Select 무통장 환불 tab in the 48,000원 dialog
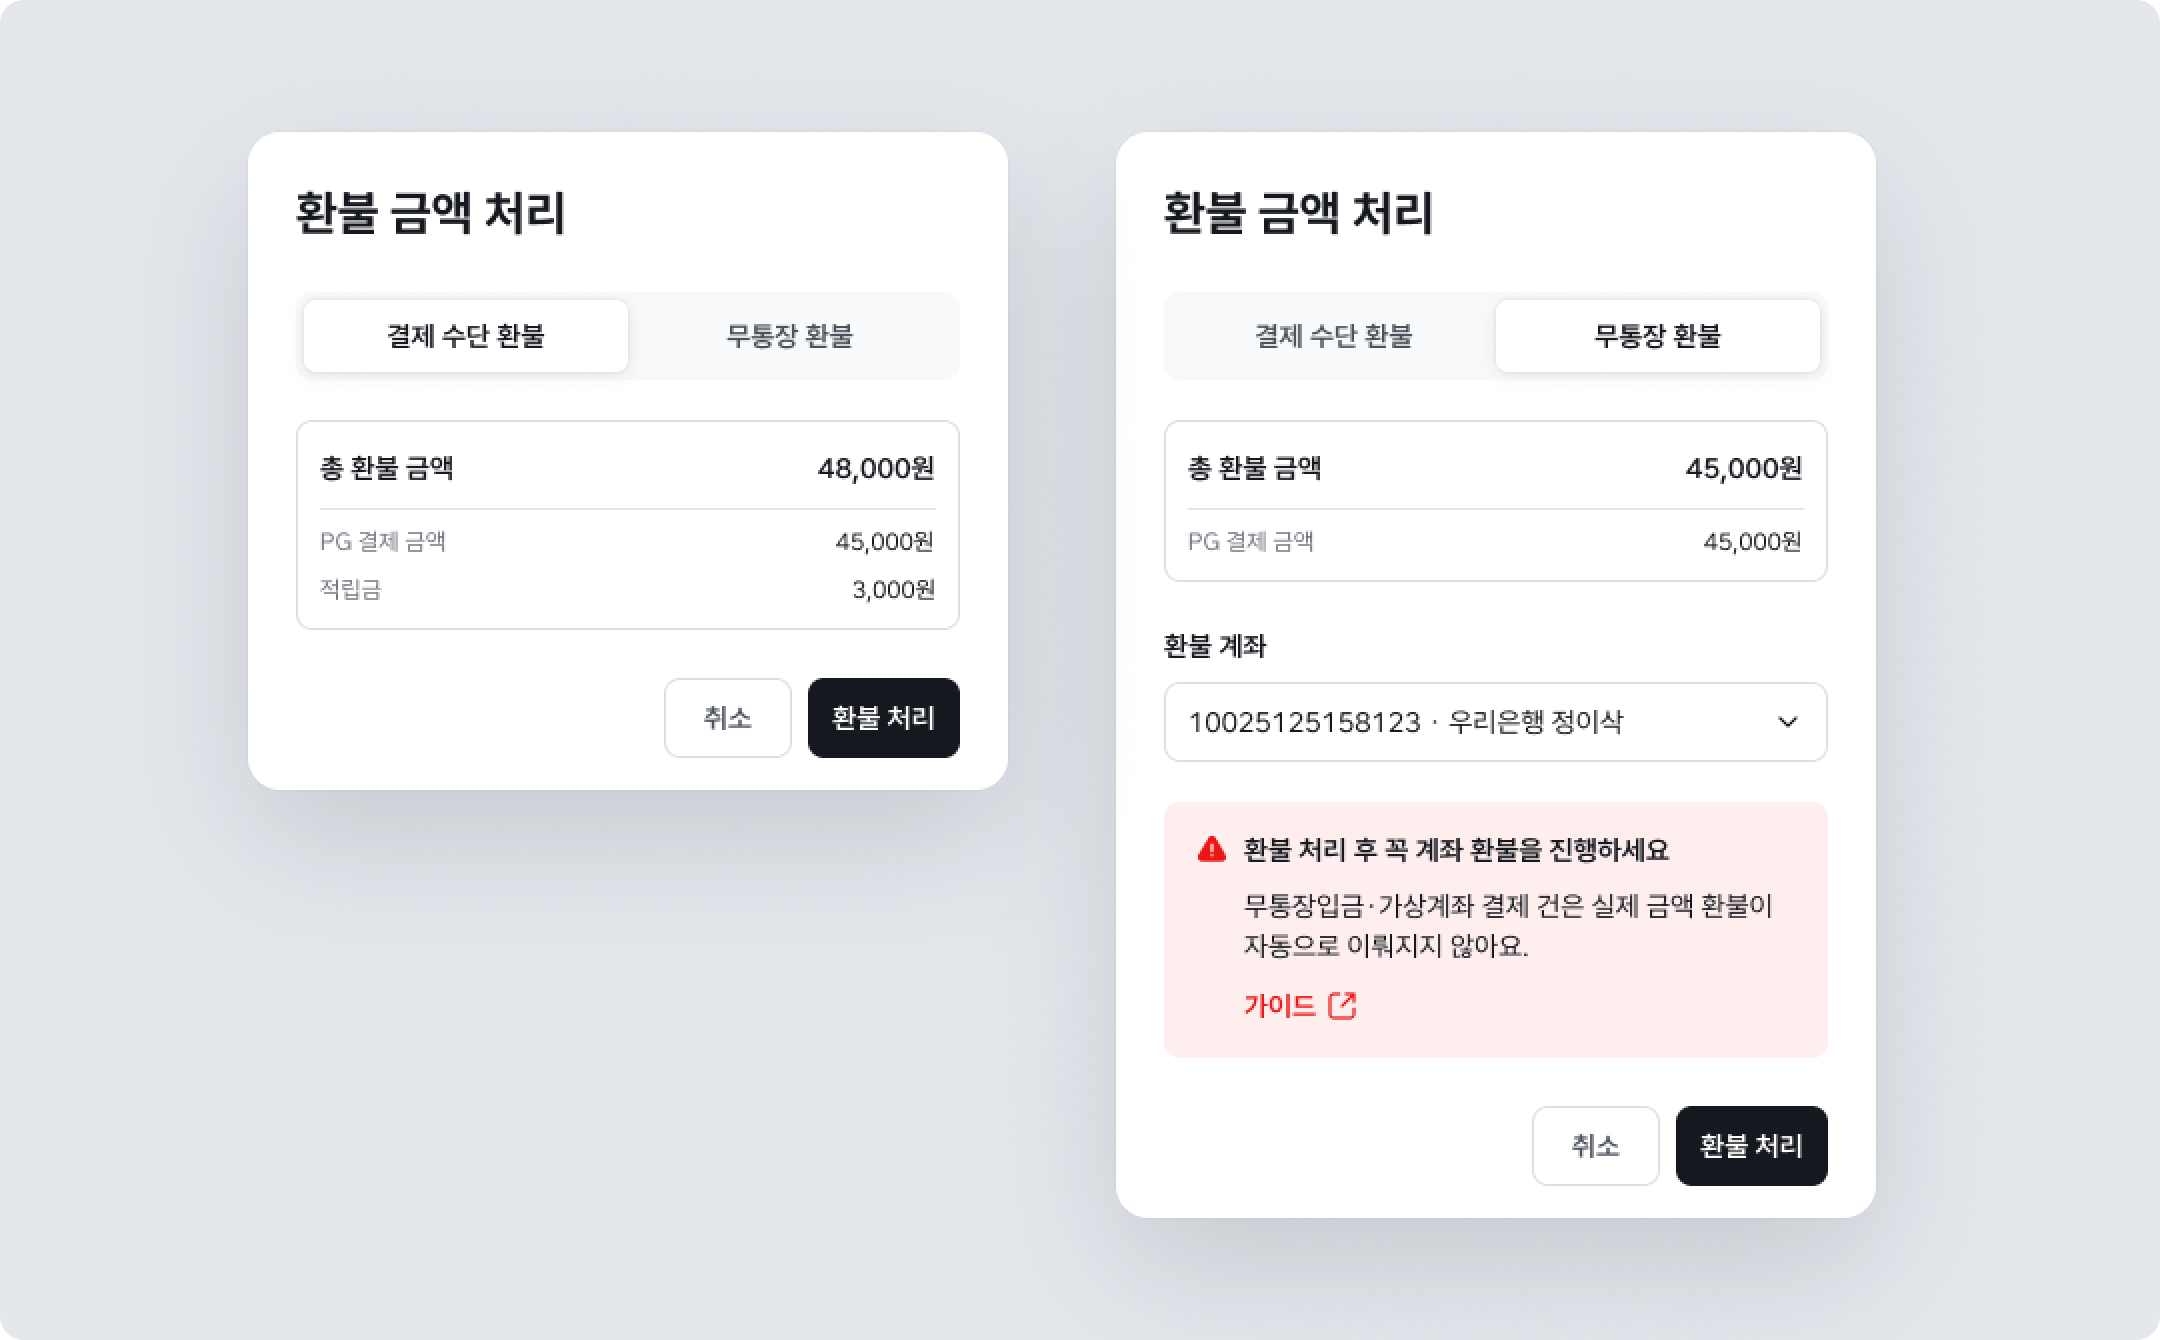Viewport: 2160px width, 1340px height. (x=789, y=336)
